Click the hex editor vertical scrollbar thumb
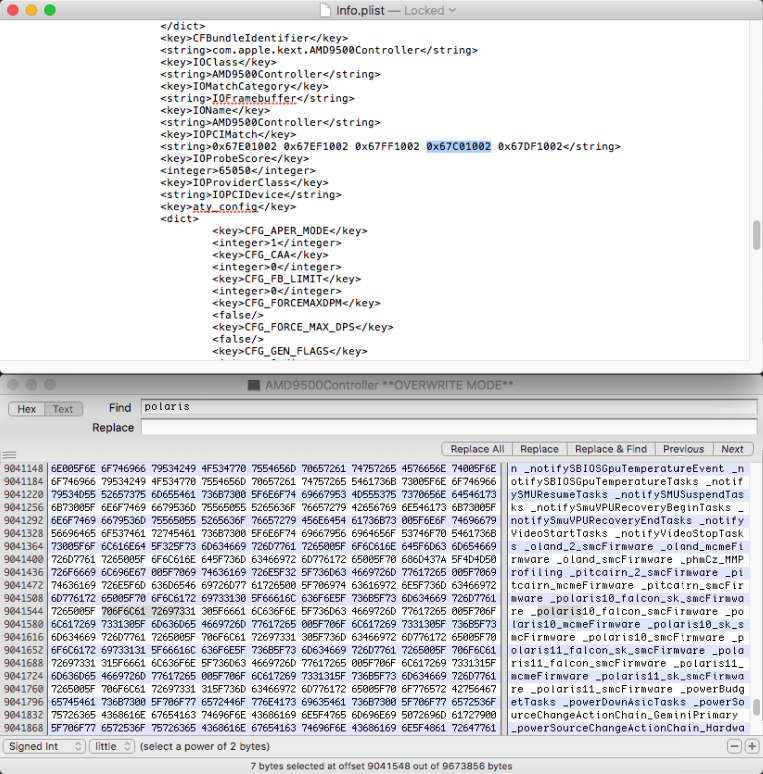763x774 pixels. pyautogui.click(x=757, y=706)
